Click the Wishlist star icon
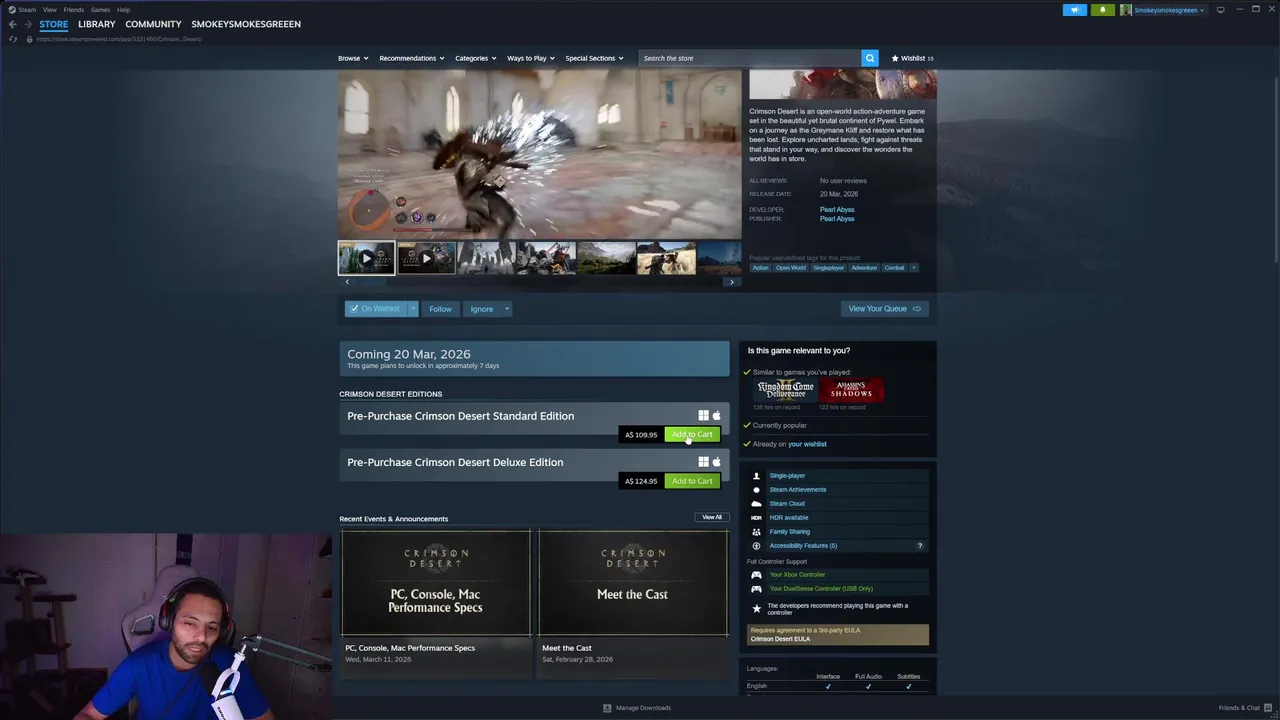Image resolution: width=1280 pixels, height=720 pixels. (x=895, y=58)
